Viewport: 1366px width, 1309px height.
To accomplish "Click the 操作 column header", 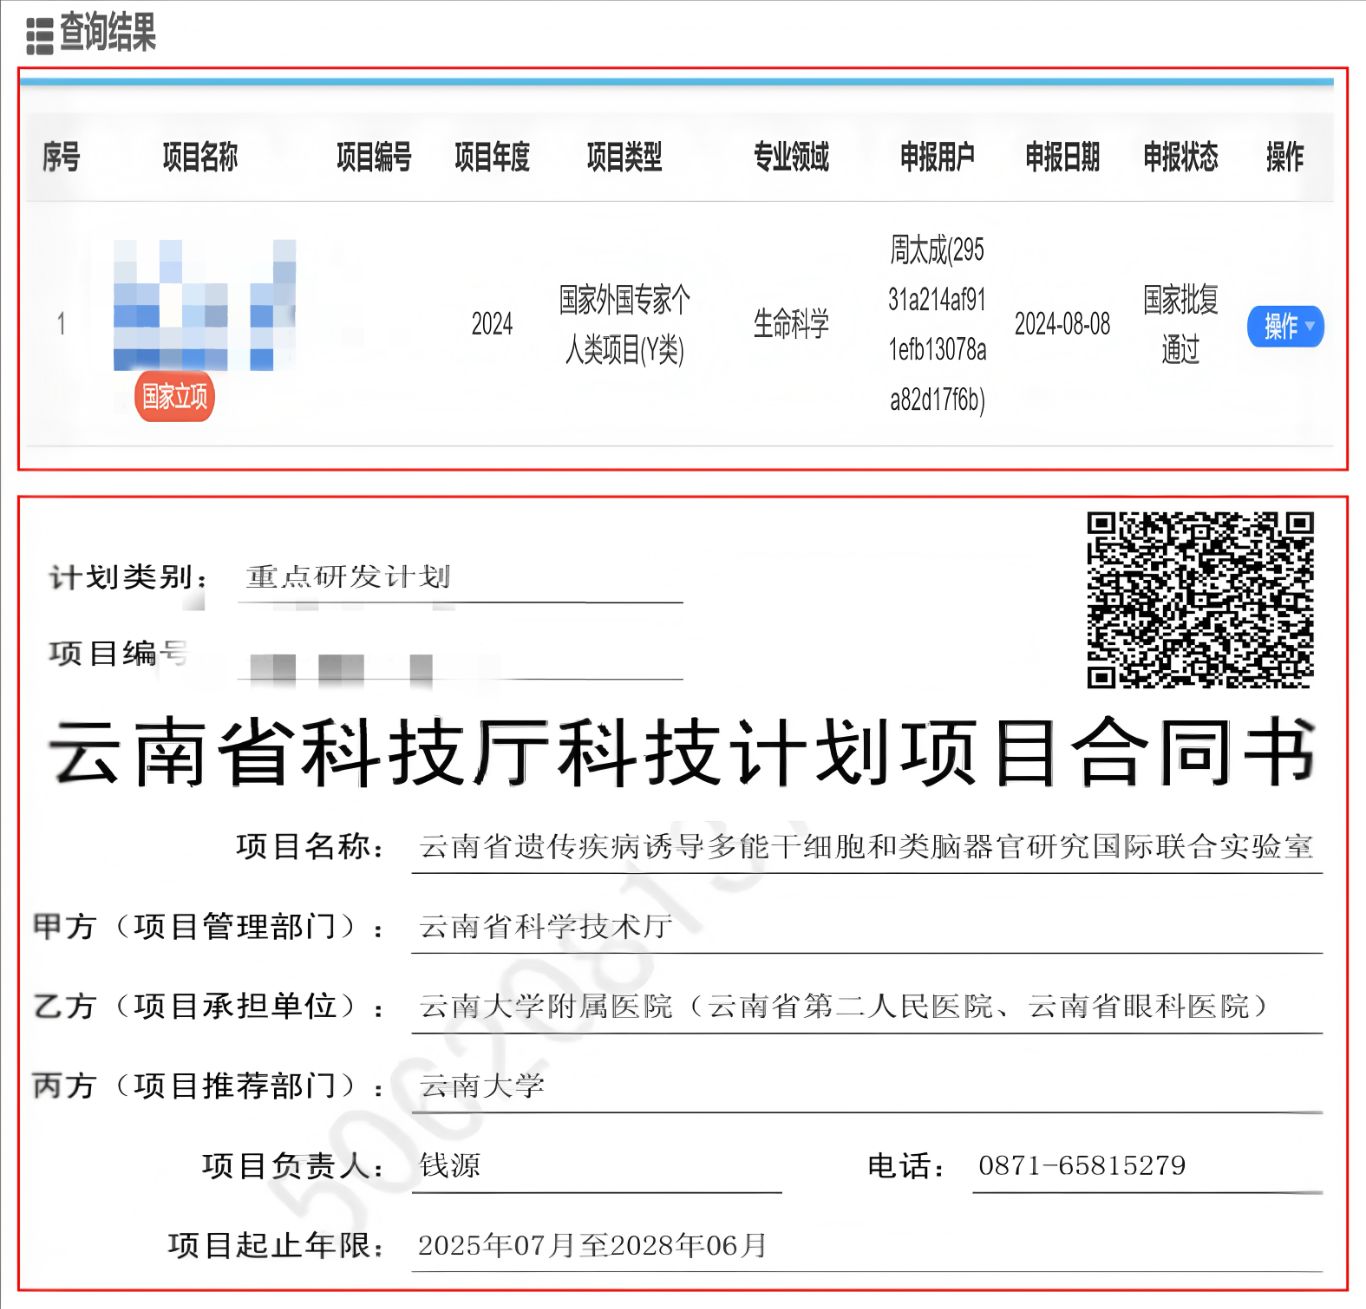I will (1285, 157).
